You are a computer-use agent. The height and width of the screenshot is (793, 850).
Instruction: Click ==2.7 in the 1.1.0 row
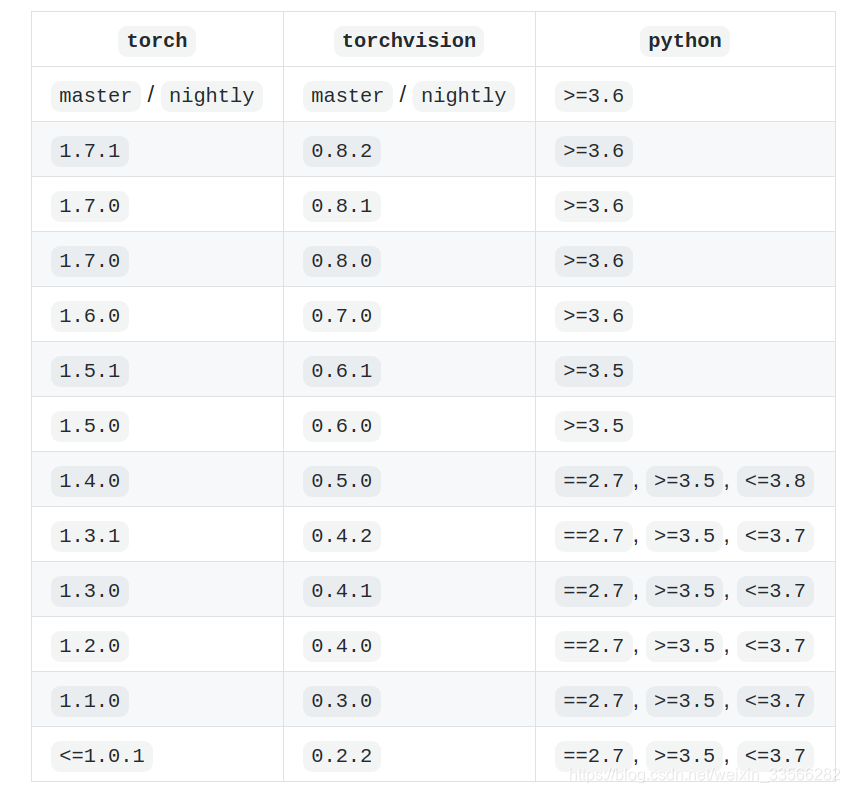click(x=594, y=701)
